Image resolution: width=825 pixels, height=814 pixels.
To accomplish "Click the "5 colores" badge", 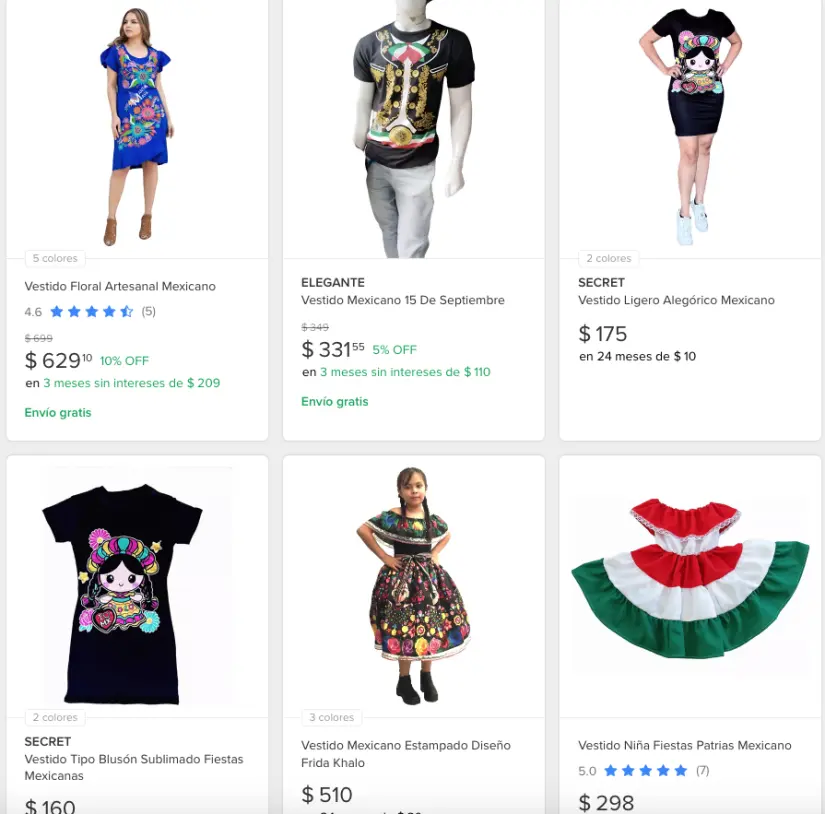I will click(x=55, y=259).
